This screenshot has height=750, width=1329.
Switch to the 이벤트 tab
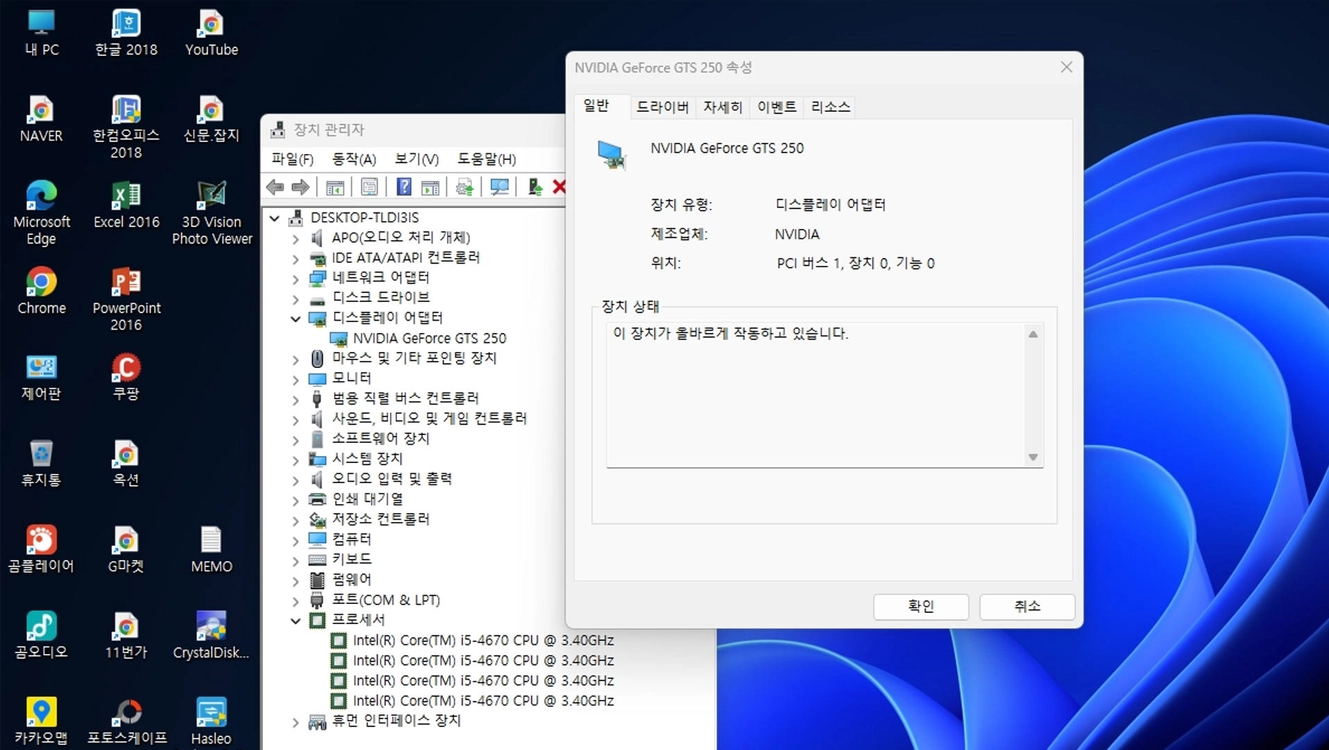776,107
